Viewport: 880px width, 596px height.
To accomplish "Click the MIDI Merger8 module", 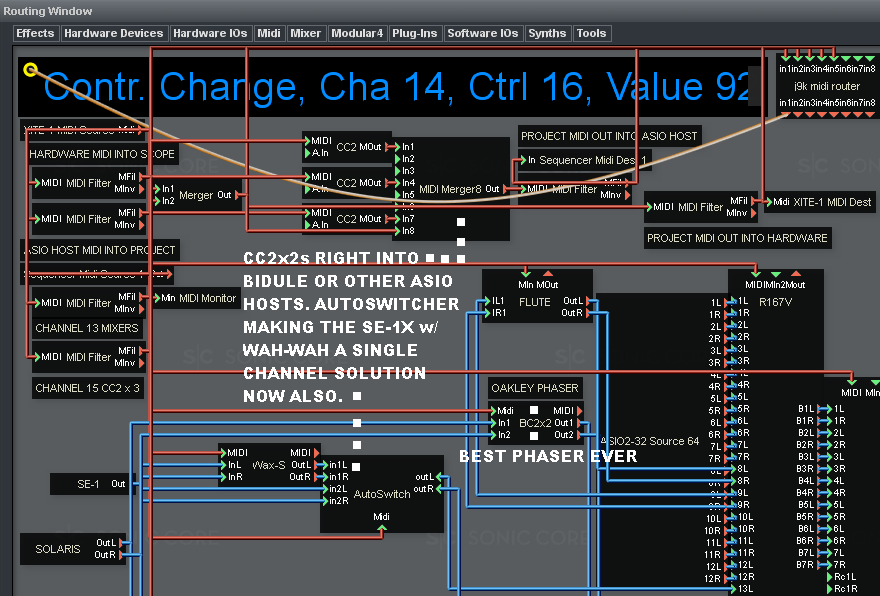I will click(450, 189).
